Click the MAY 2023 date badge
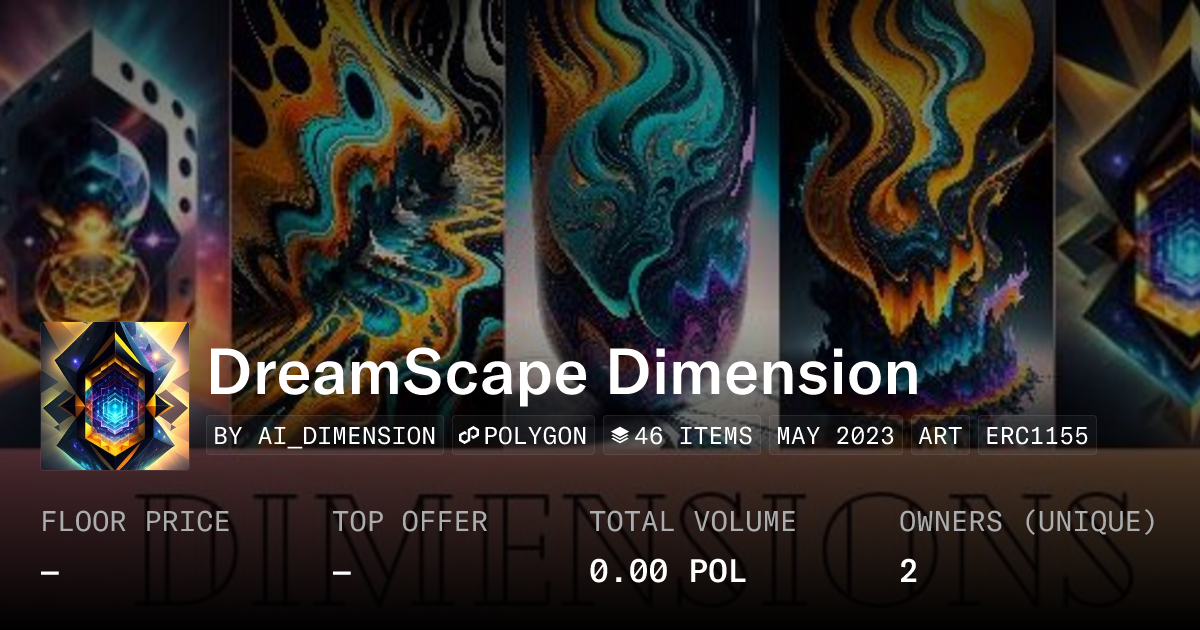Screen dimensions: 1200x630 point(836,436)
